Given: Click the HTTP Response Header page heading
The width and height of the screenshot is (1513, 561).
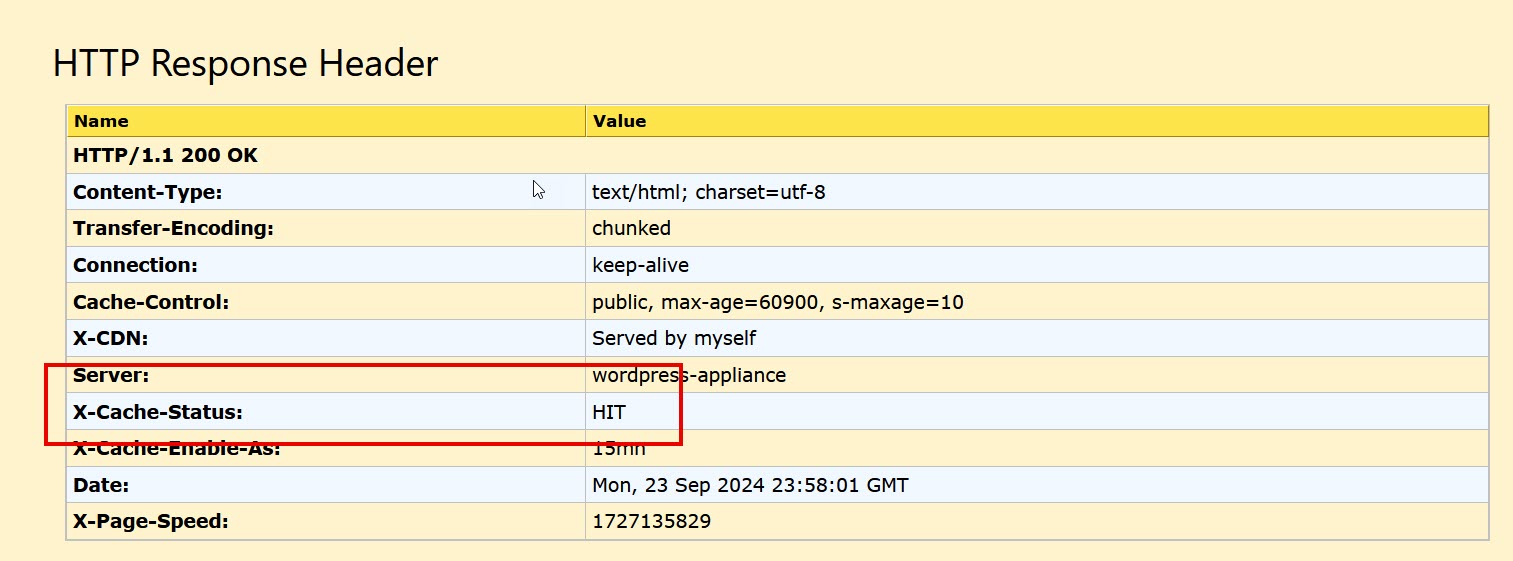Looking at the screenshot, I should pos(245,64).
